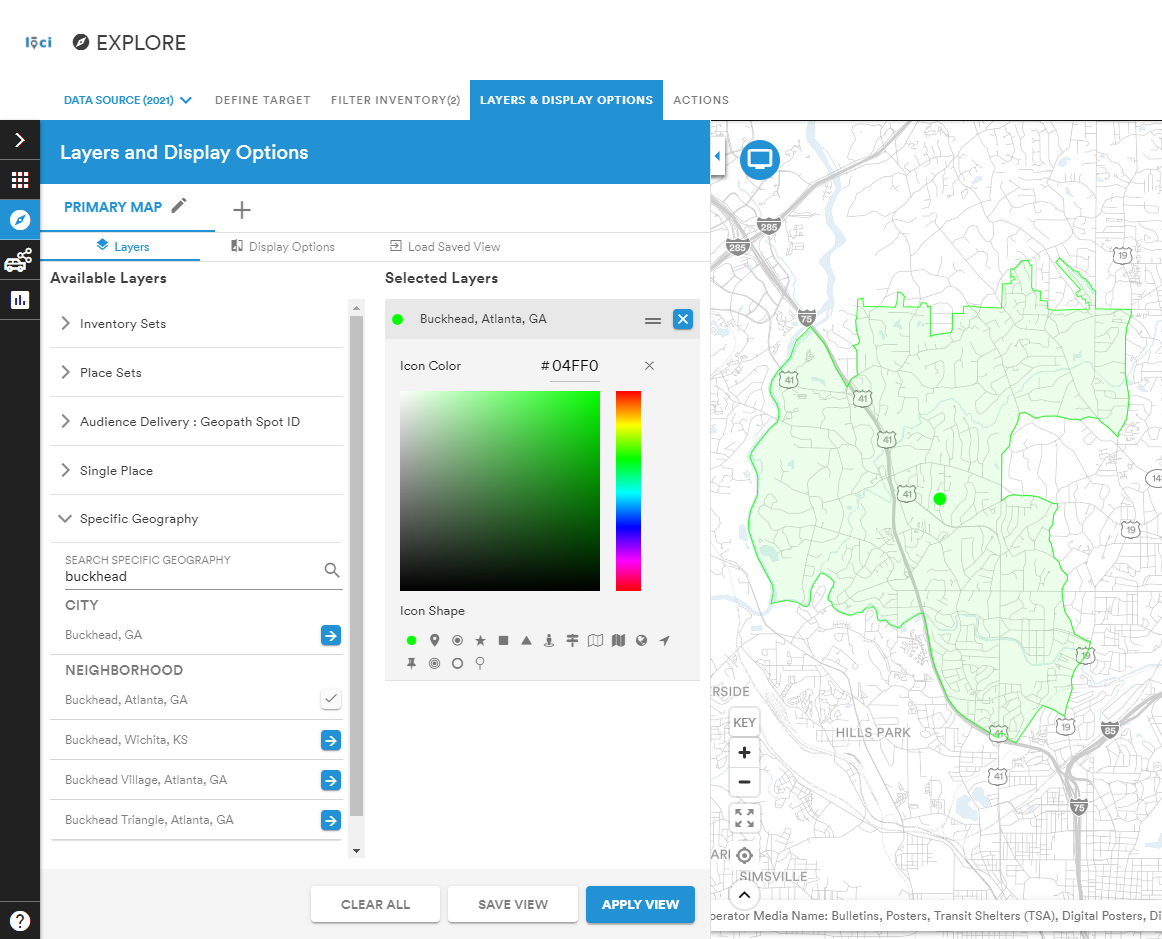Screen dimensions: 1162x939
Task: Add Buckhead Village, Atlanta, GA layer
Action: point(331,780)
